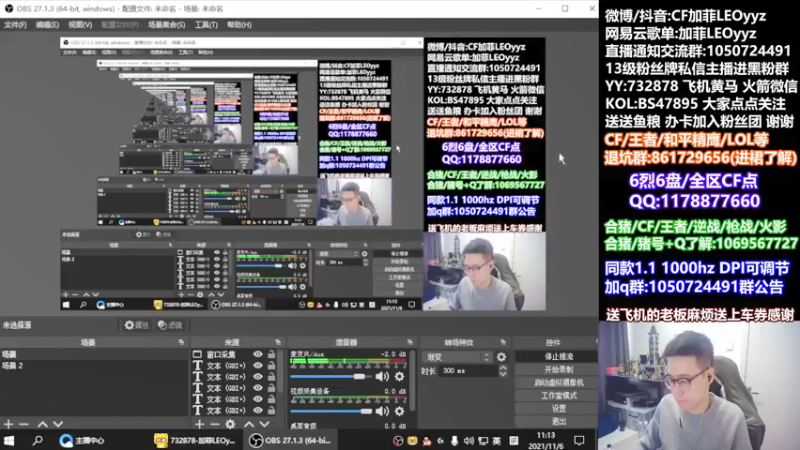800x450 pixels.
Task: Open Windows Start menu
Action: [9, 440]
